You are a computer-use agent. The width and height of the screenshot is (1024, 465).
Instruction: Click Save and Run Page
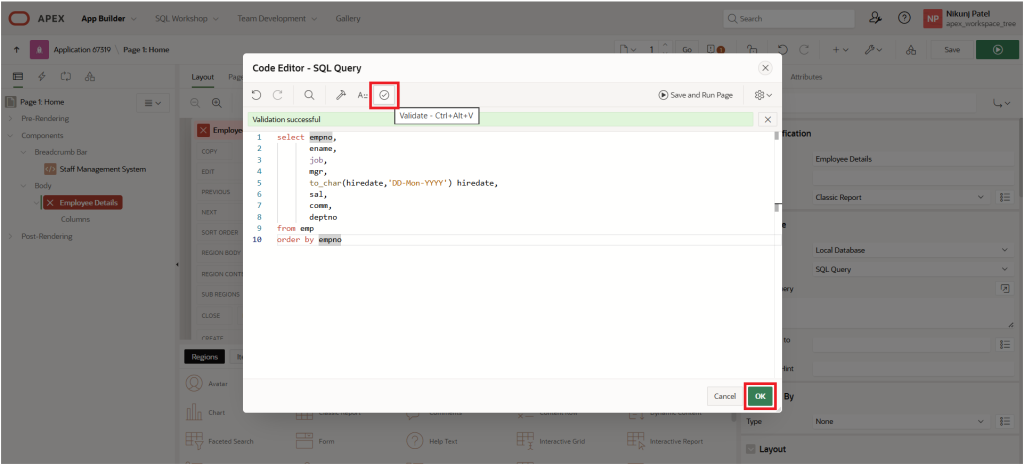pyautogui.click(x=696, y=95)
